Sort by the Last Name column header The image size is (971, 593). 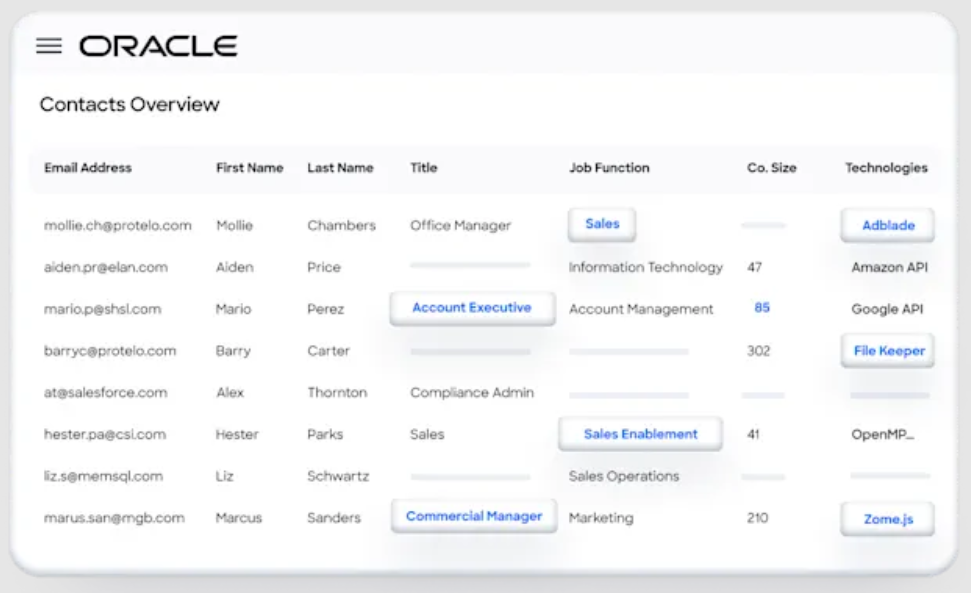point(340,168)
